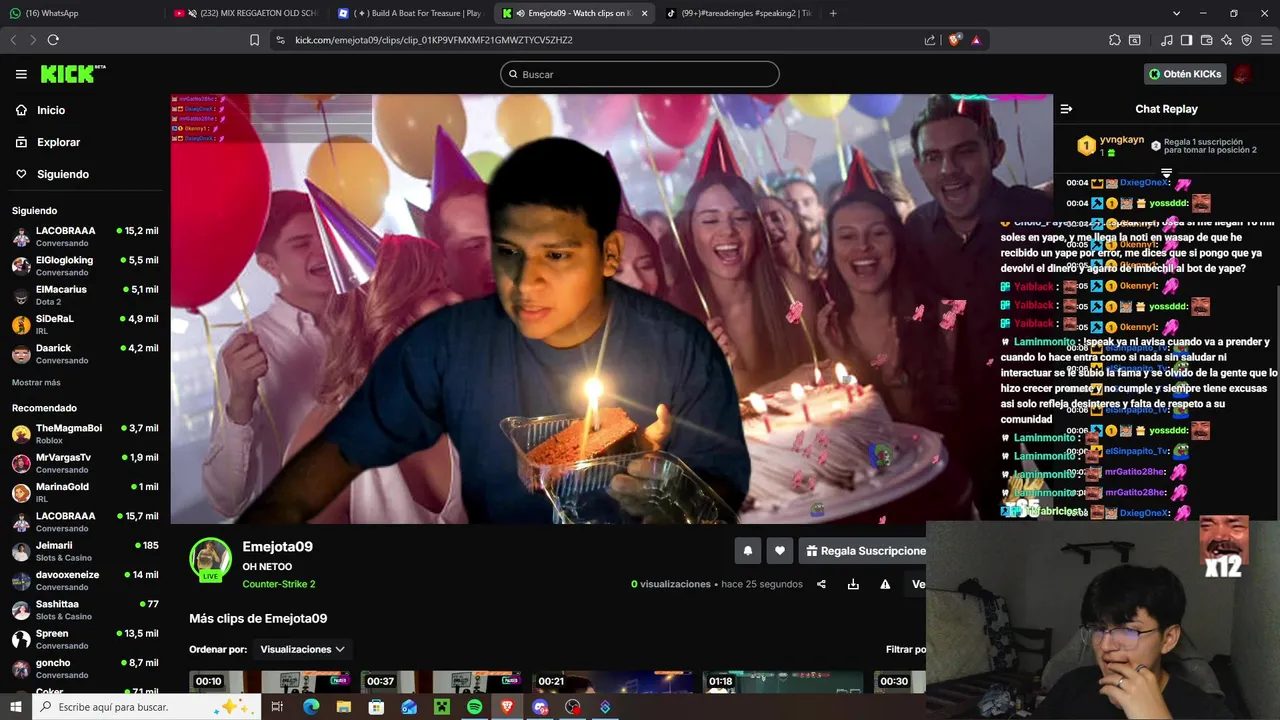This screenshot has height=720, width=1280.
Task: Switch to Build A Boat For Treasure tab
Action: click(410, 13)
